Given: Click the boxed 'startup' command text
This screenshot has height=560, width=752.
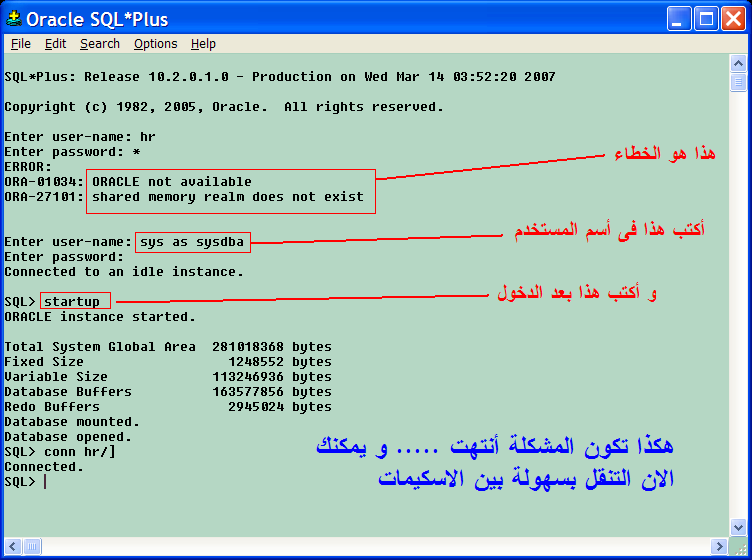Looking at the screenshot, I should point(72,302).
